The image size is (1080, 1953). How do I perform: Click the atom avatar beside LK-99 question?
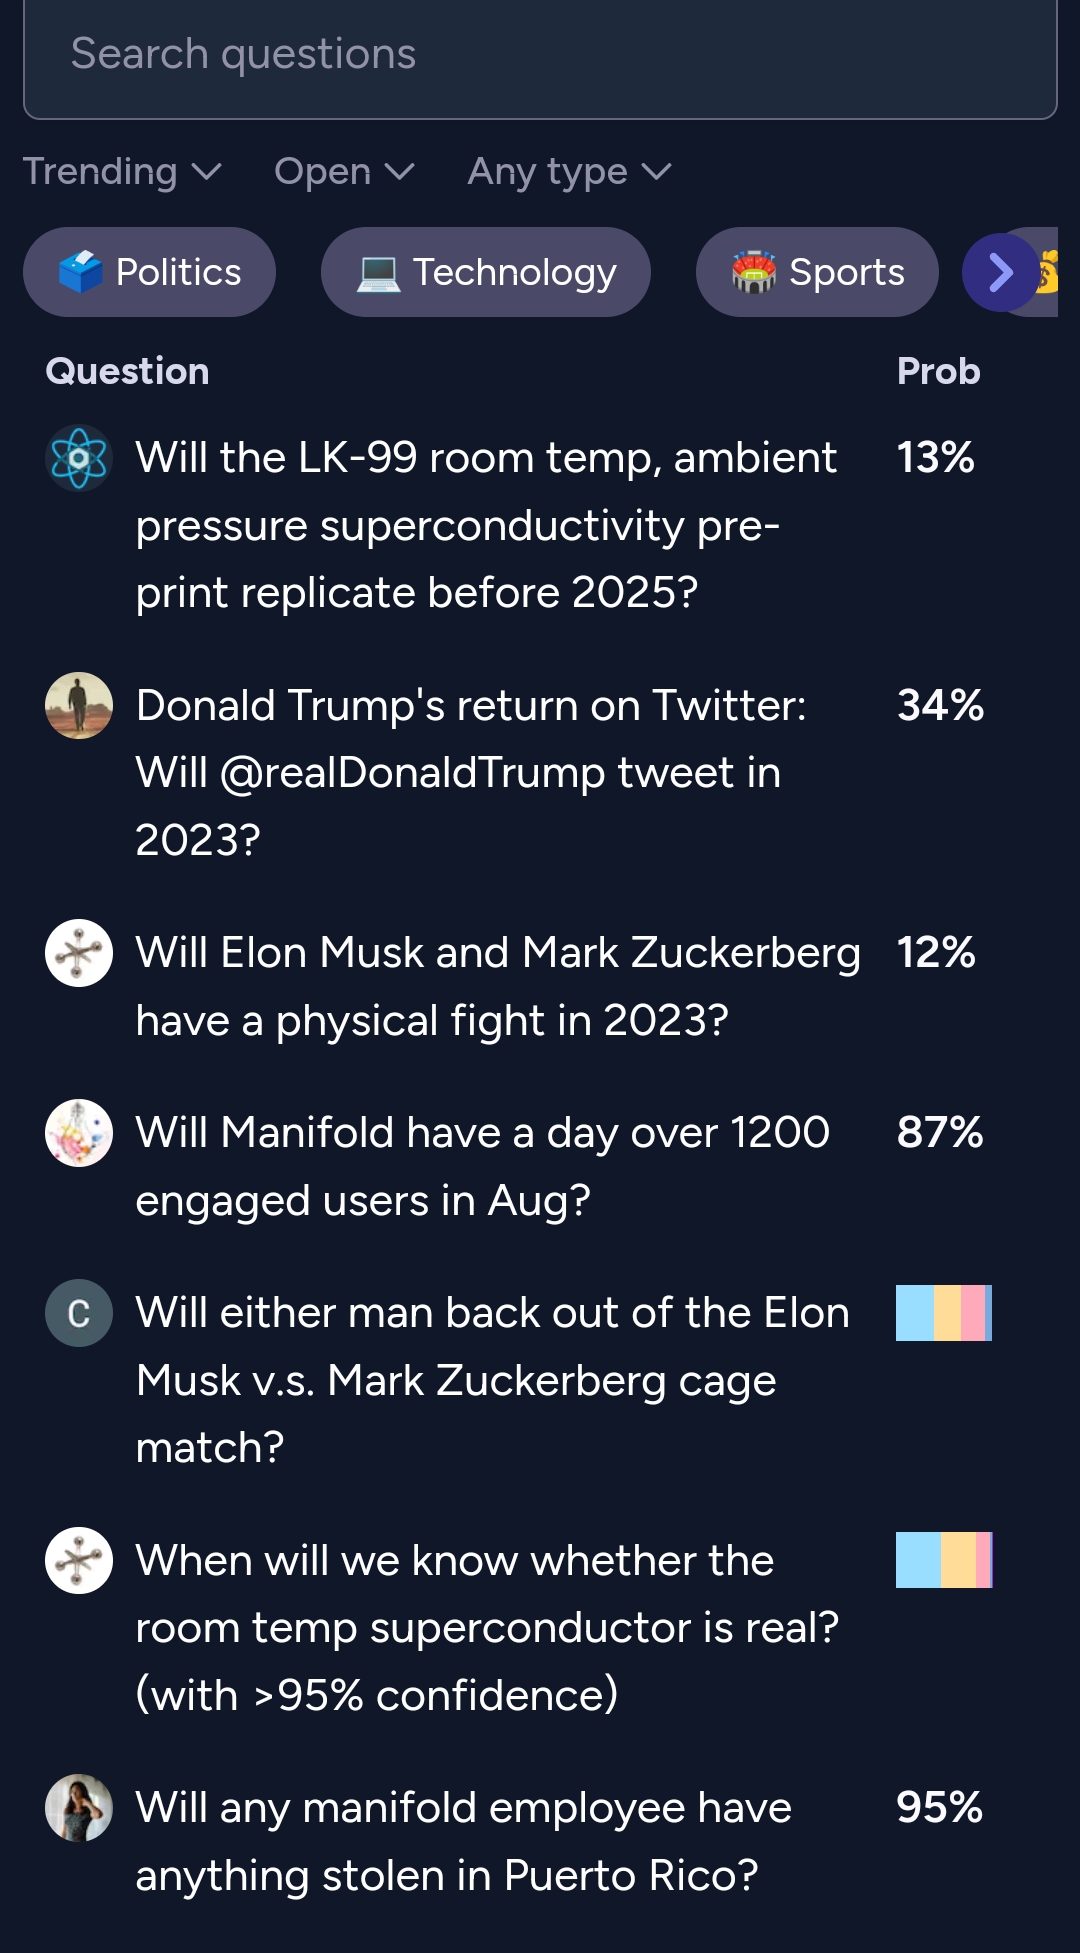79,458
